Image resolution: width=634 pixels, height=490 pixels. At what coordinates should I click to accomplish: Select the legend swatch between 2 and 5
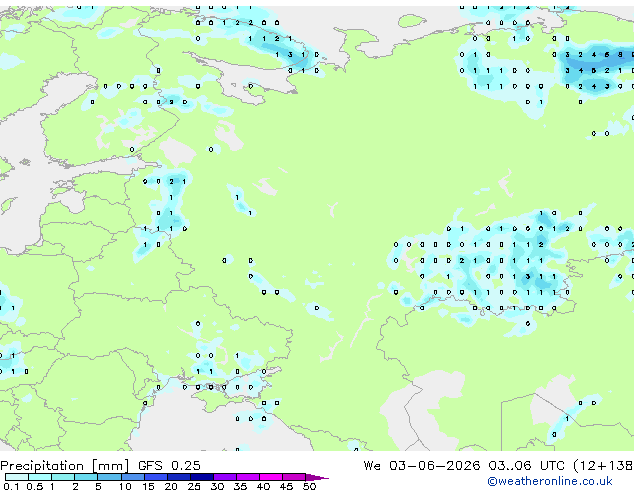coord(86,477)
